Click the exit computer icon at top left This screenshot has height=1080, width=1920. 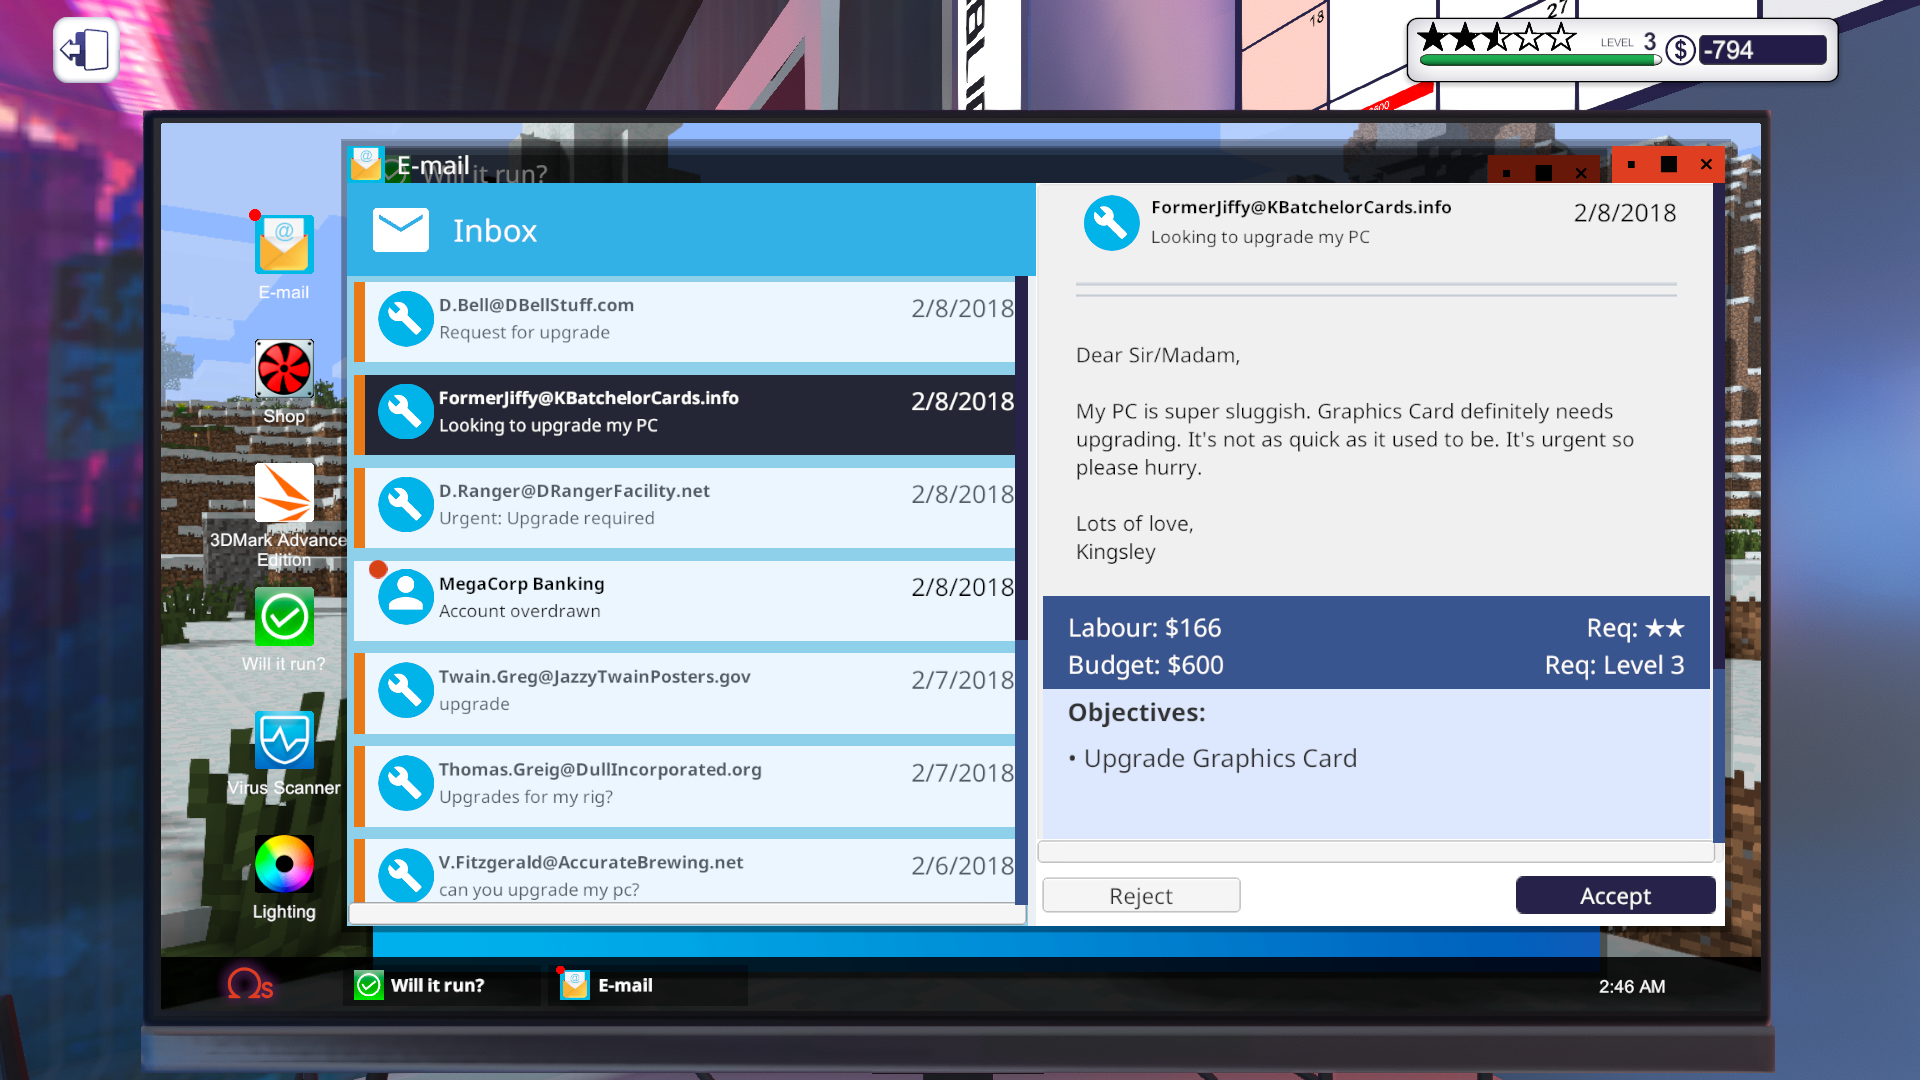[x=86, y=50]
